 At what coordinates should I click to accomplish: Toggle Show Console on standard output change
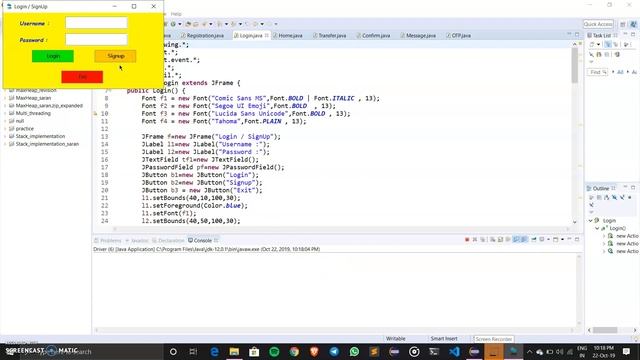(516, 240)
